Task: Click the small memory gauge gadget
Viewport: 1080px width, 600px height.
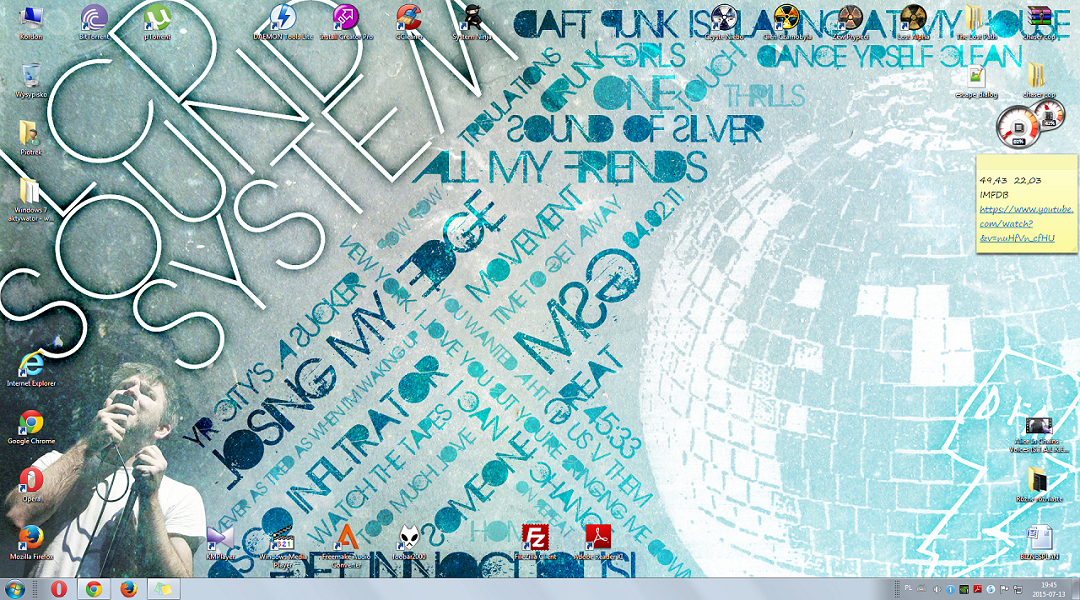Action: coord(1050,115)
